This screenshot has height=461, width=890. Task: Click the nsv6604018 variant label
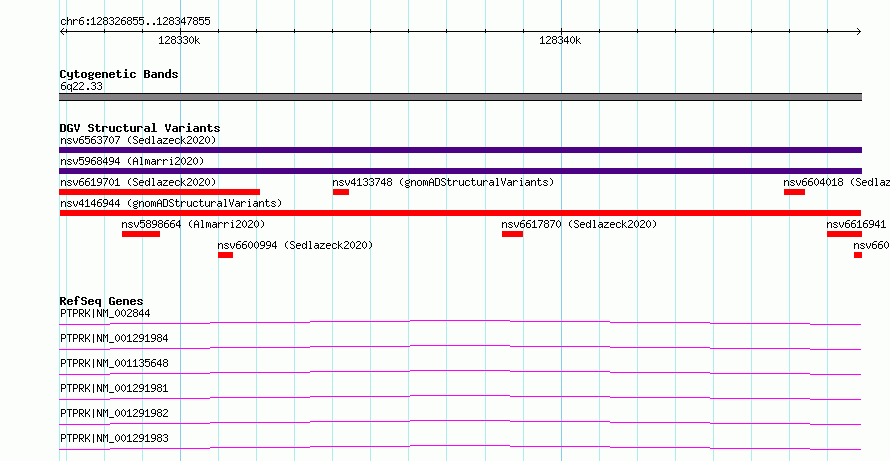(x=837, y=182)
